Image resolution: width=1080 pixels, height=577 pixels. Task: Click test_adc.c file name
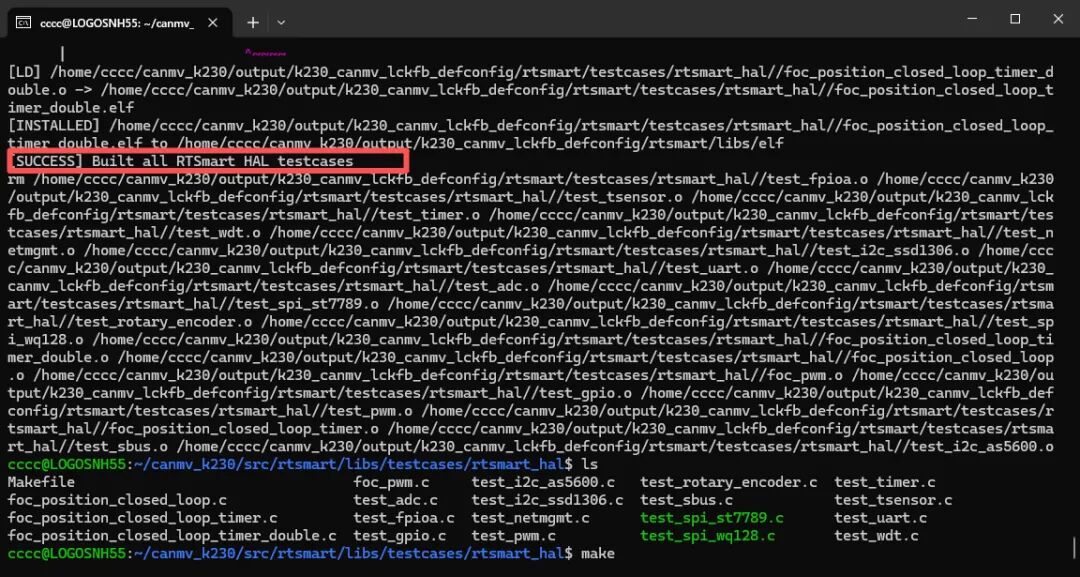(395, 500)
